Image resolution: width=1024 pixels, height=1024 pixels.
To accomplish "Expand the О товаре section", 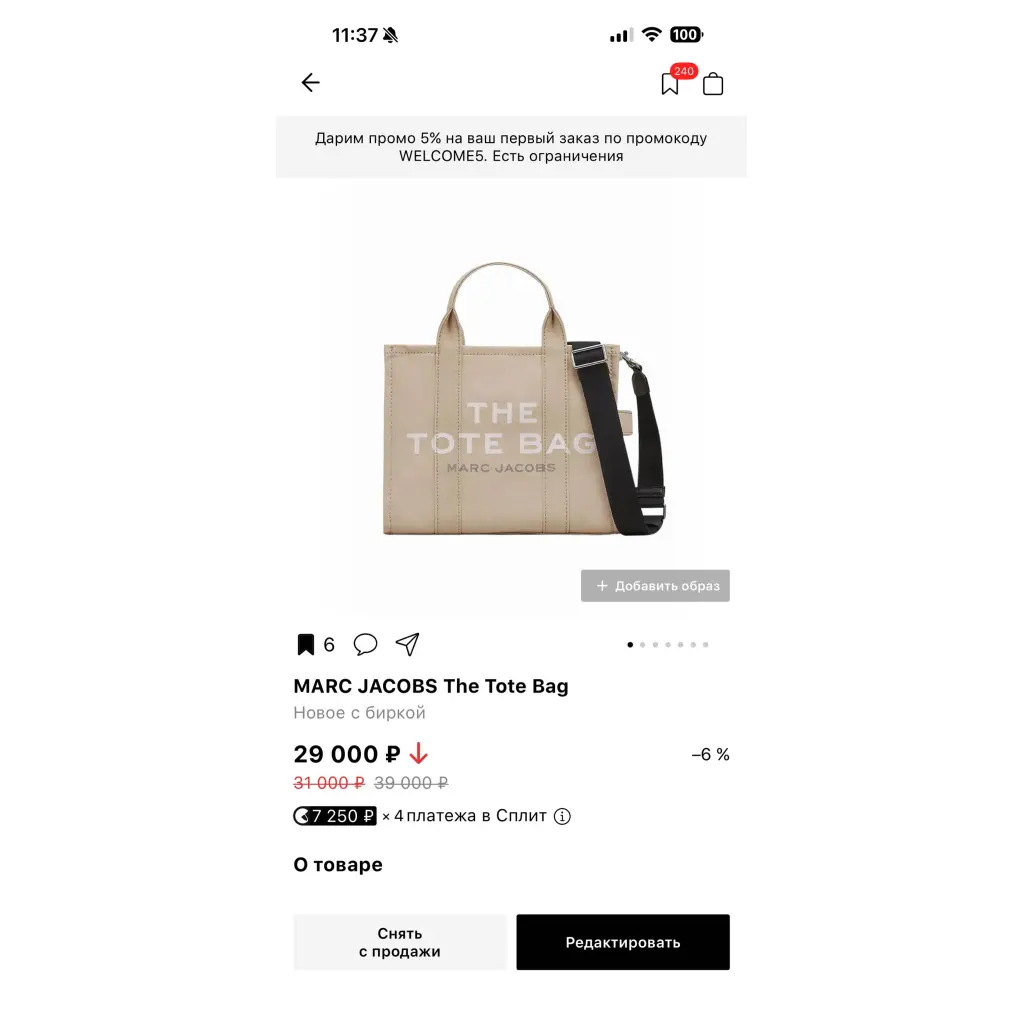I will coord(338,865).
